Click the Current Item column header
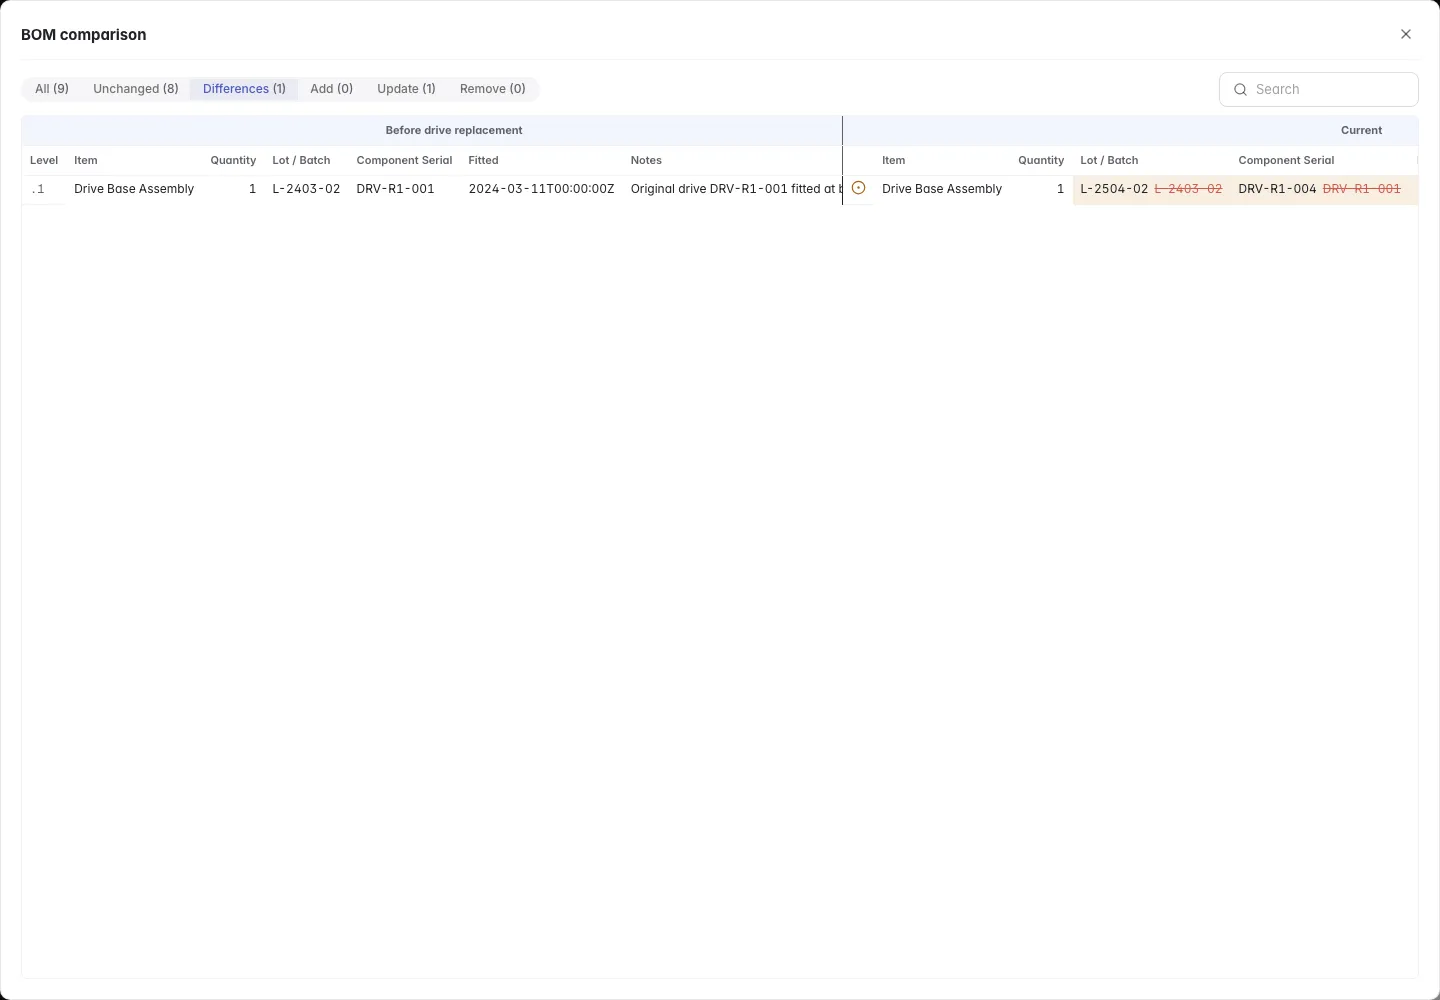The image size is (1440, 1000). tap(894, 160)
